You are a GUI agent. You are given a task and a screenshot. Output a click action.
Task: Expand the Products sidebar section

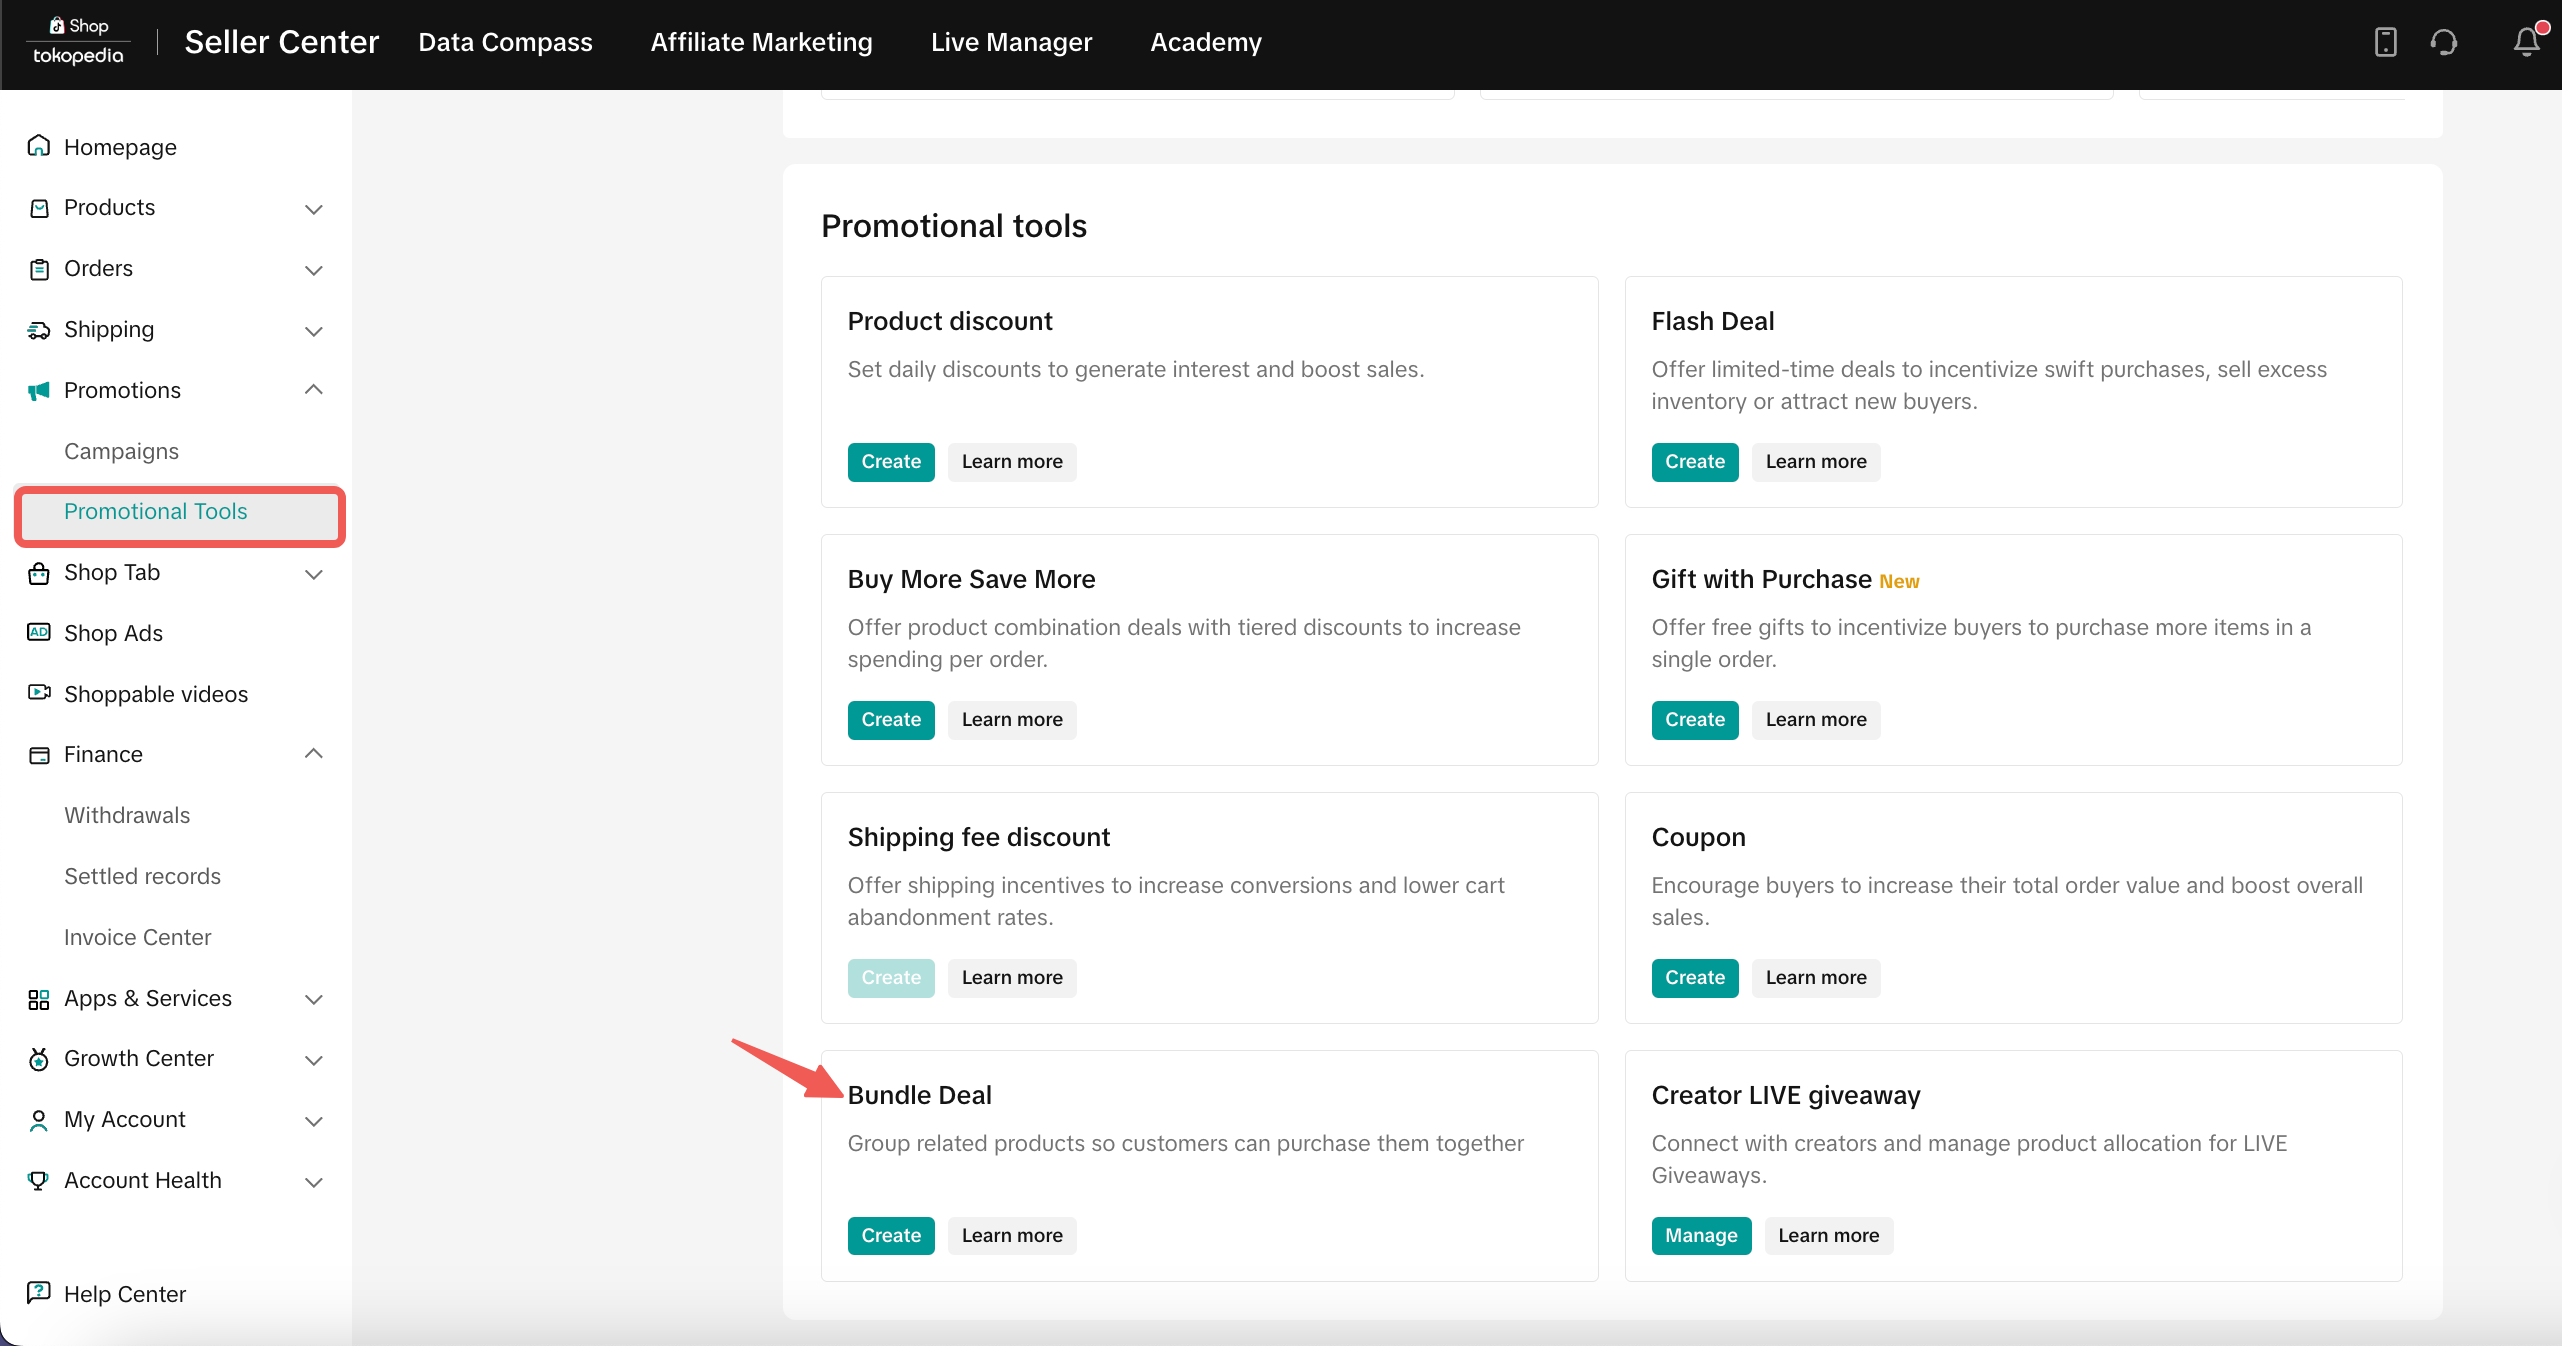pyautogui.click(x=313, y=208)
